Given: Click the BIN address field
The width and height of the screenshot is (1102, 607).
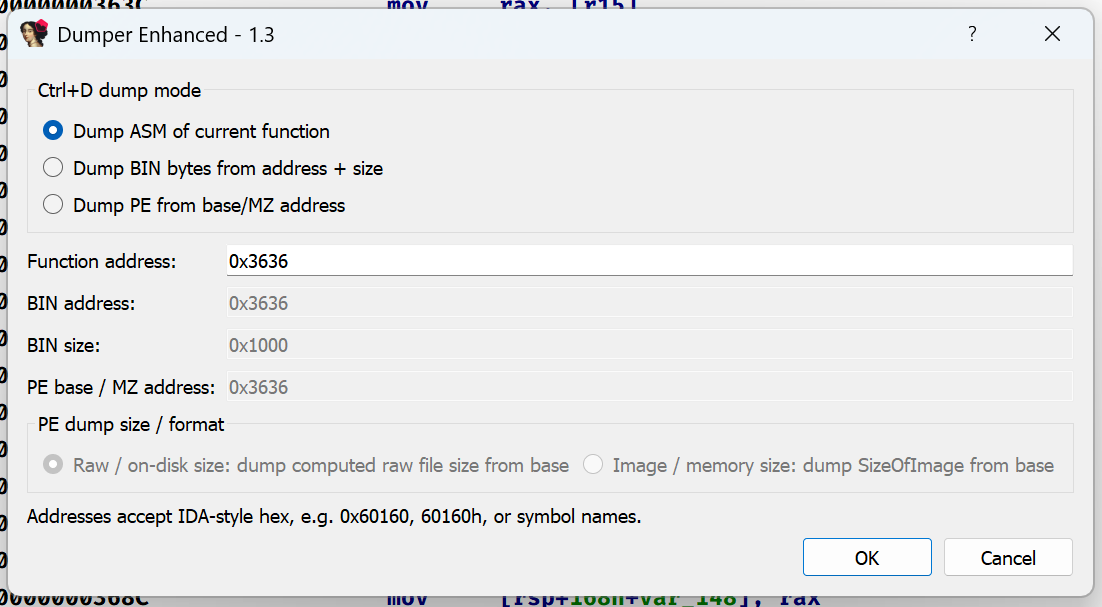Looking at the screenshot, I should point(649,304).
